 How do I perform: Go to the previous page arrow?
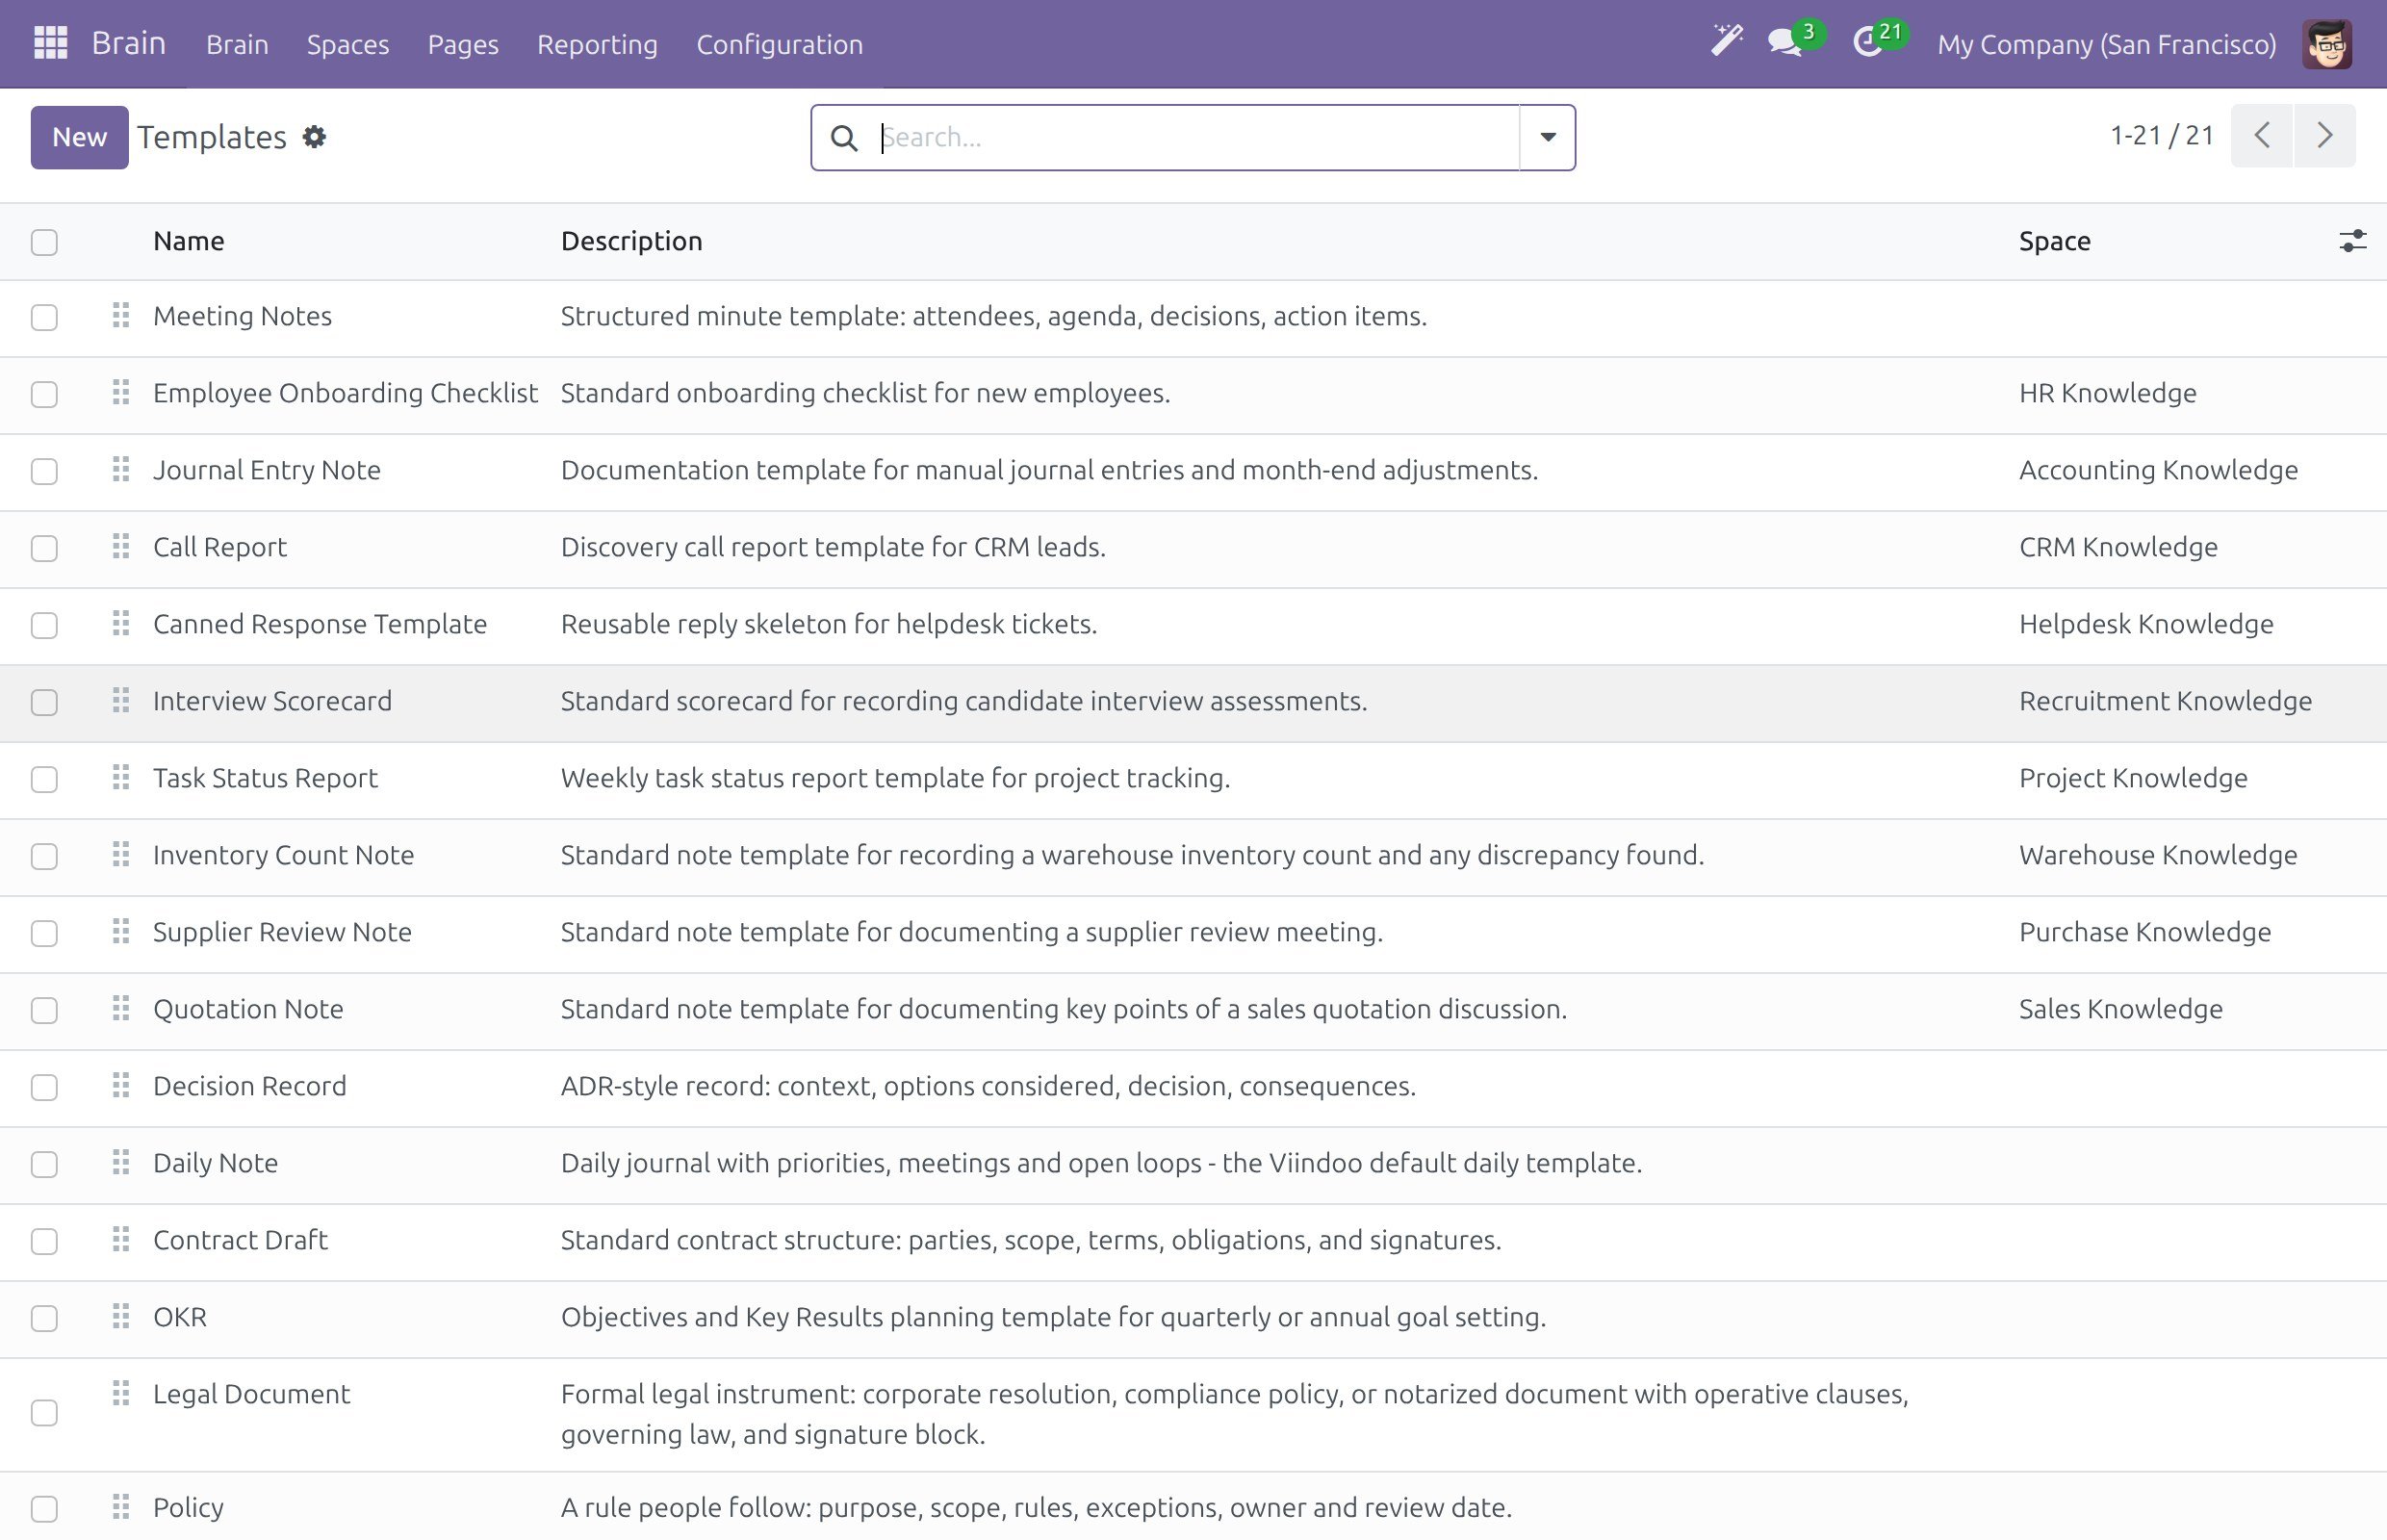2262,136
